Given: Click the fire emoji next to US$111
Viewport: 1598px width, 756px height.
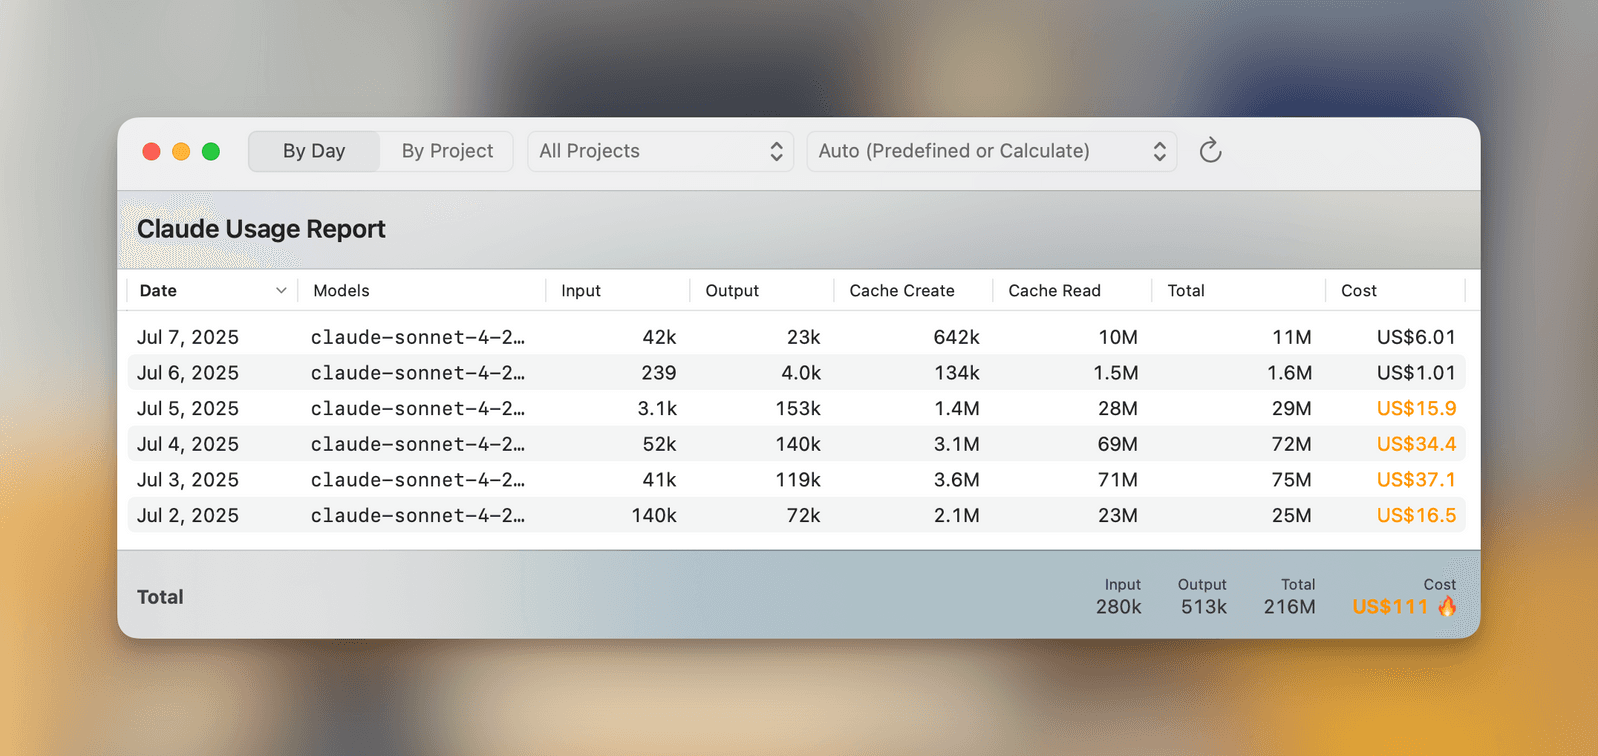Looking at the screenshot, I should (1447, 606).
